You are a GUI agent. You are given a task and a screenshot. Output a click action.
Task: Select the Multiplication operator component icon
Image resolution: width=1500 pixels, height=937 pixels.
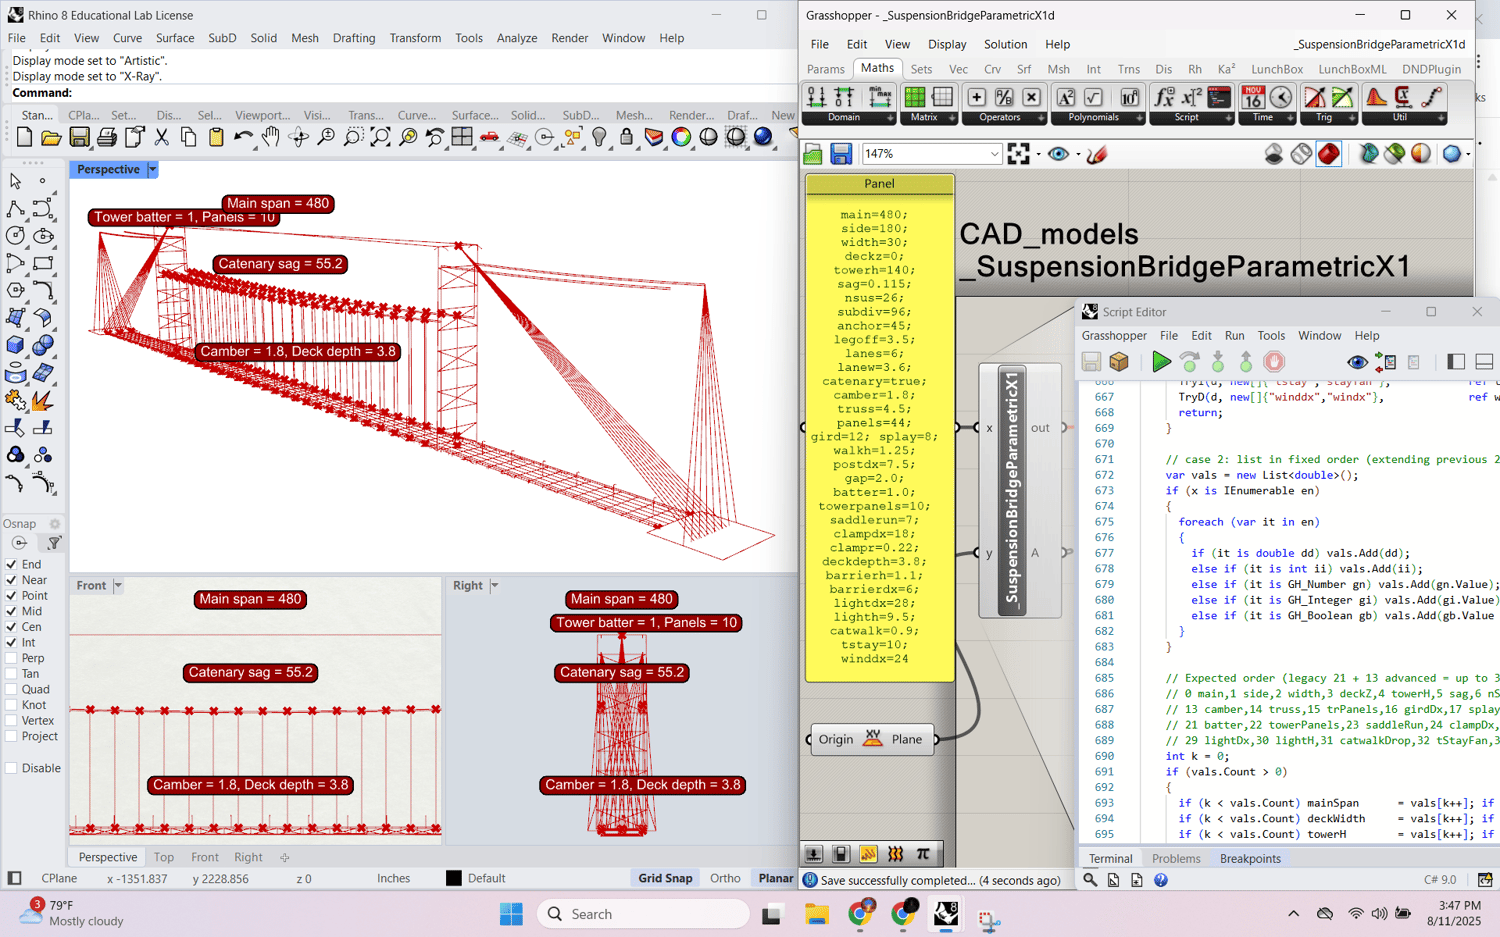point(1032,97)
